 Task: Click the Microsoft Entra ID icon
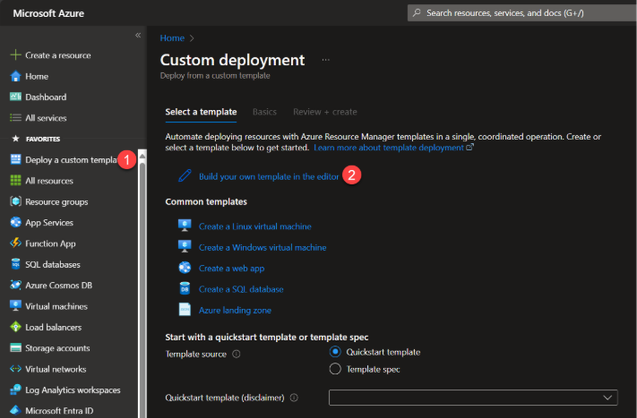(15, 410)
